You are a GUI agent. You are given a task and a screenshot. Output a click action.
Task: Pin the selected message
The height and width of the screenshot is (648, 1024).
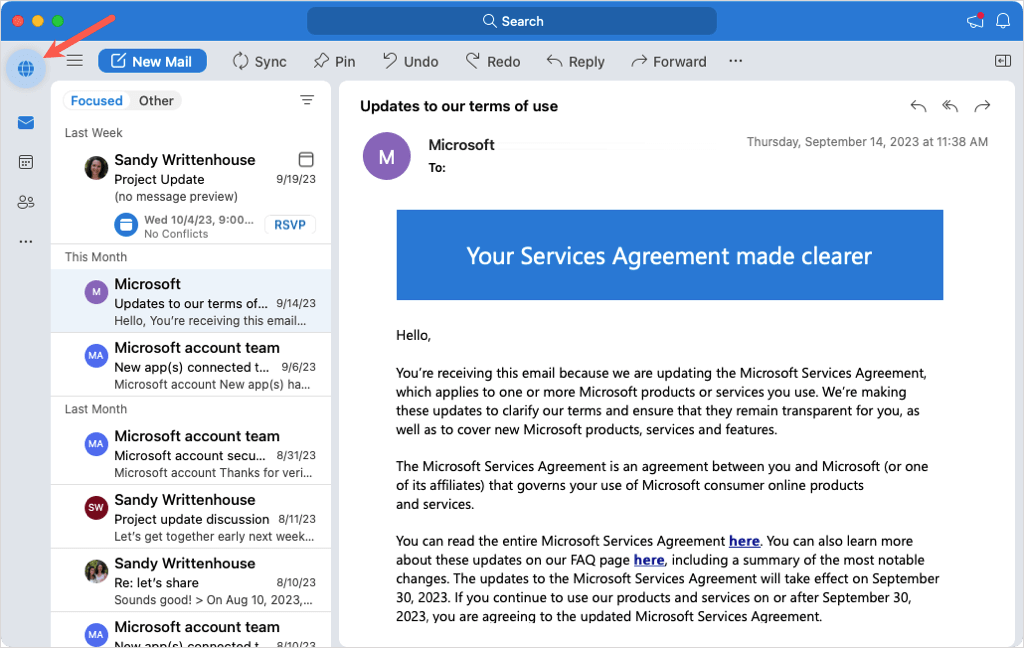(x=334, y=61)
